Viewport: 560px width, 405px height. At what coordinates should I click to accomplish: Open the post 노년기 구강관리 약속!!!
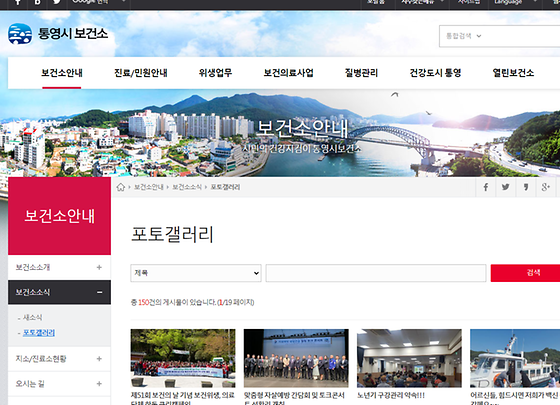click(391, 395)
